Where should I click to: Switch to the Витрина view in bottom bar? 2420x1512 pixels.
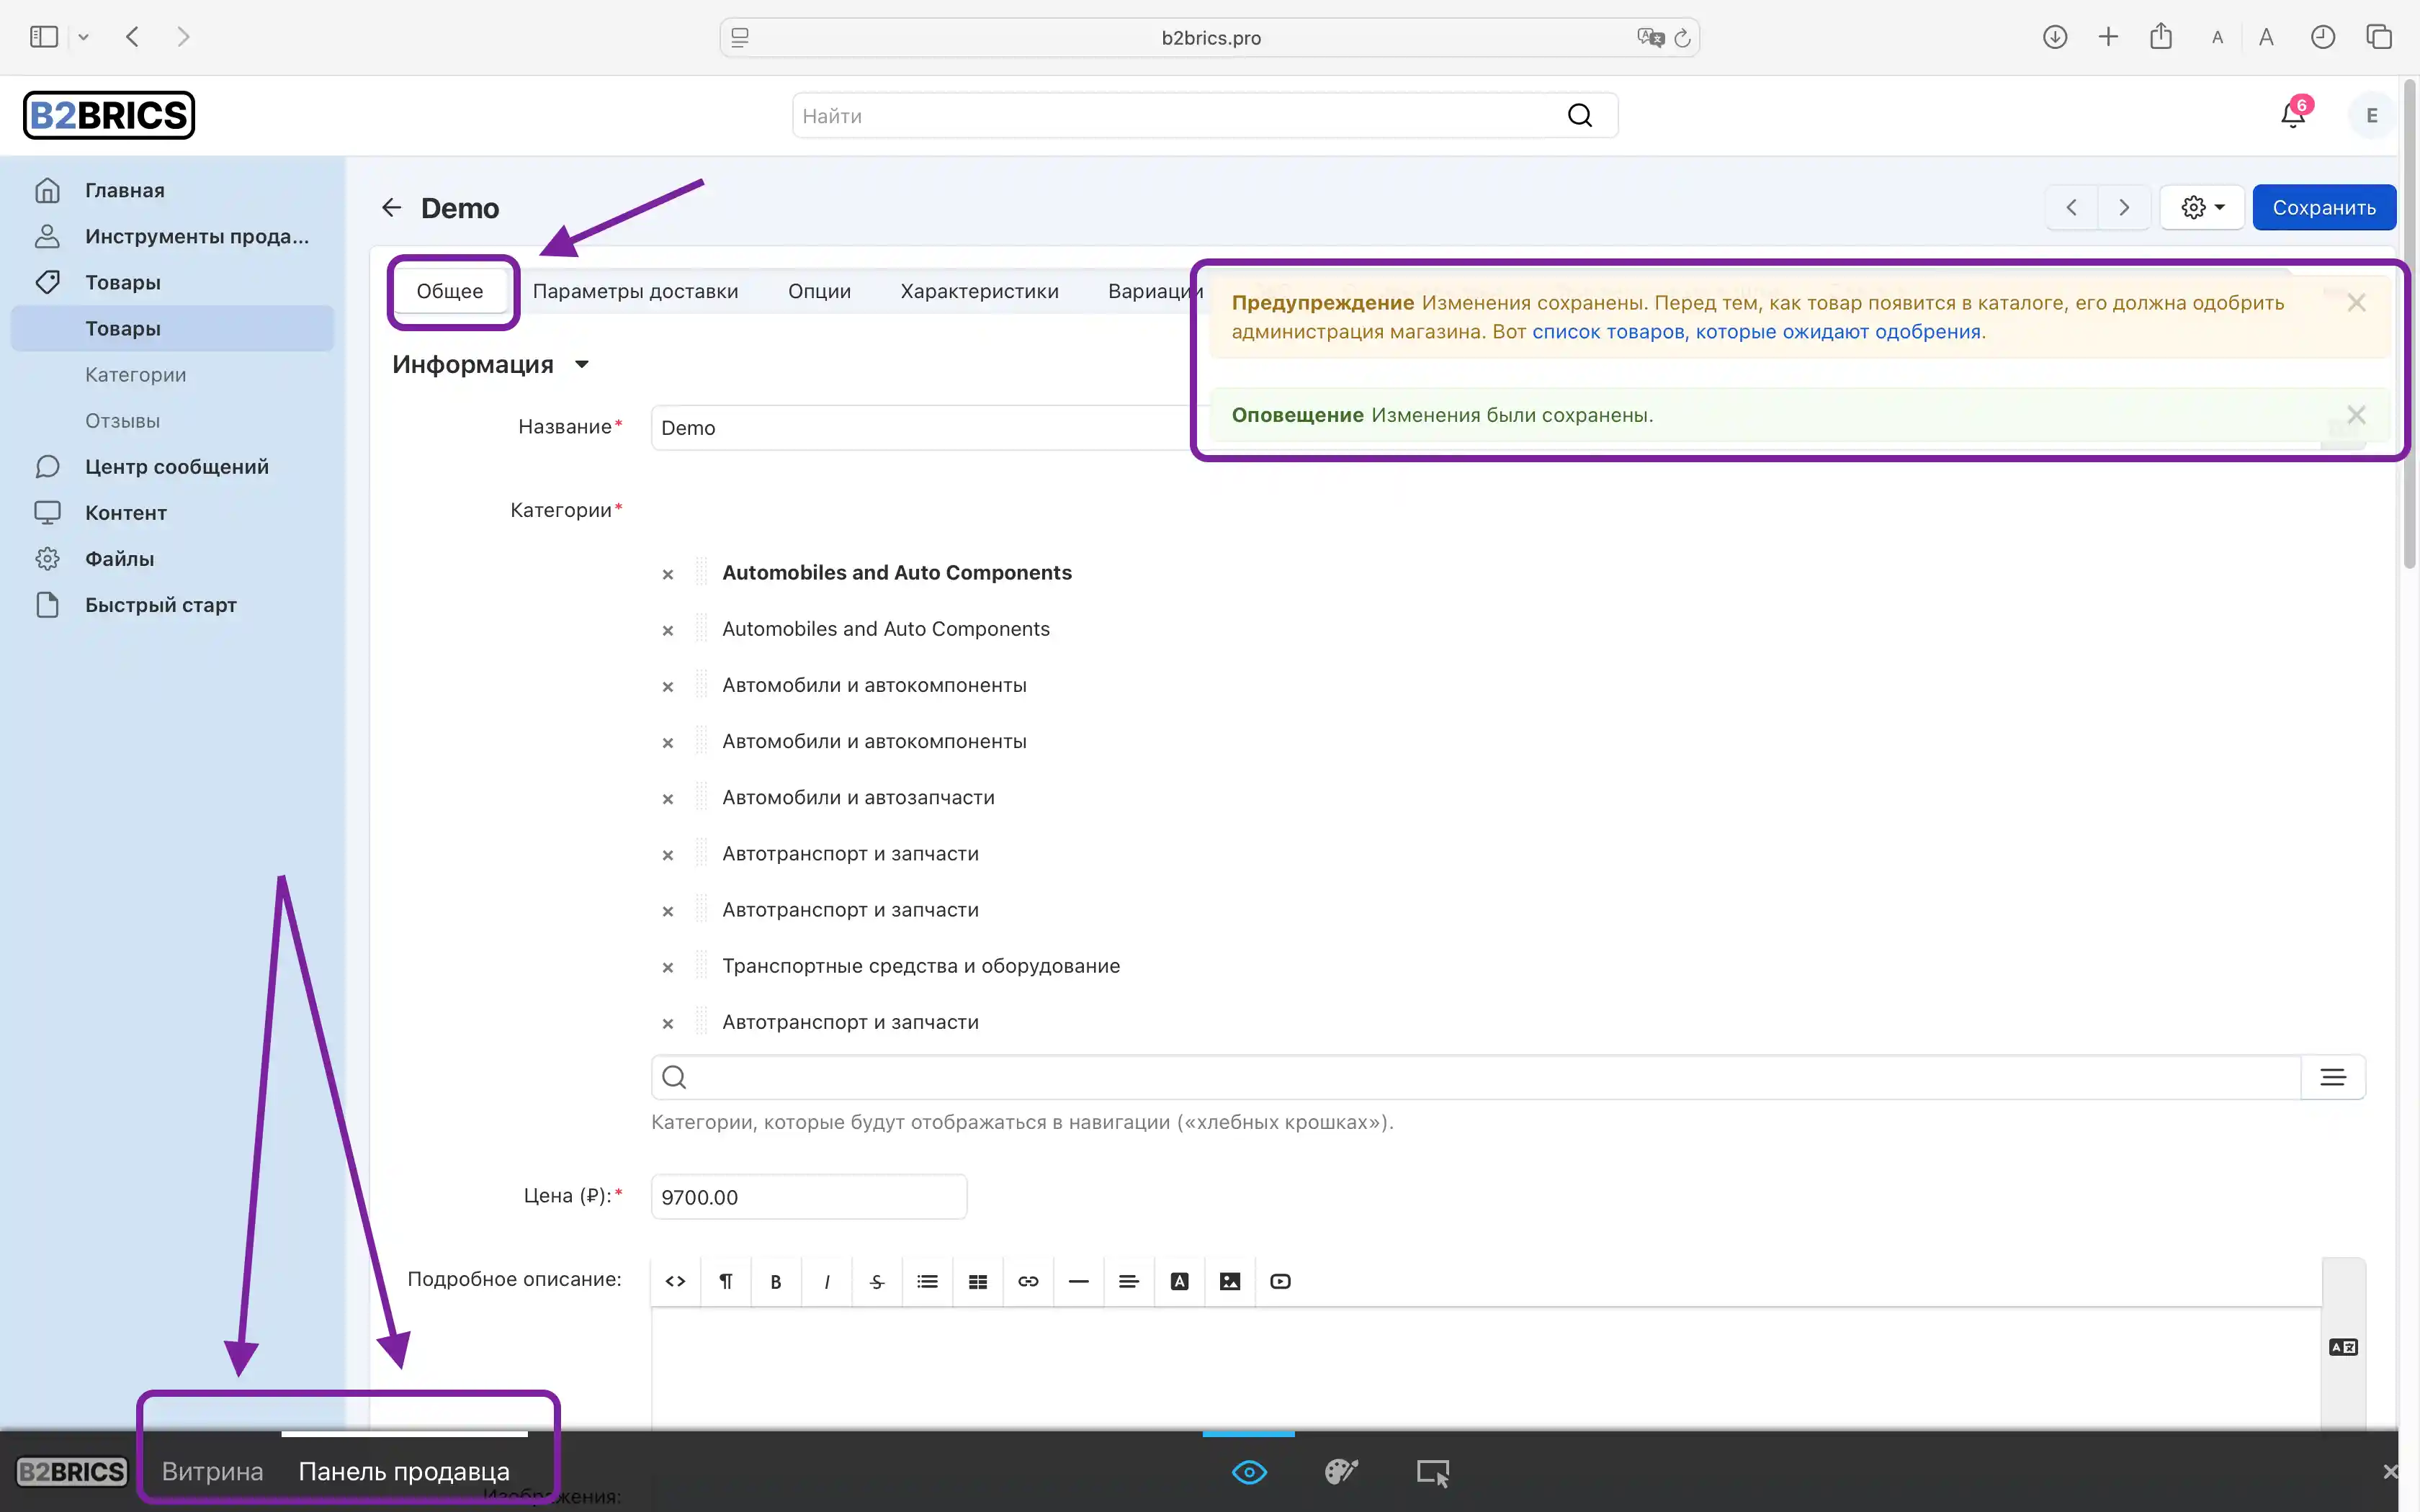pos(212,1471)
